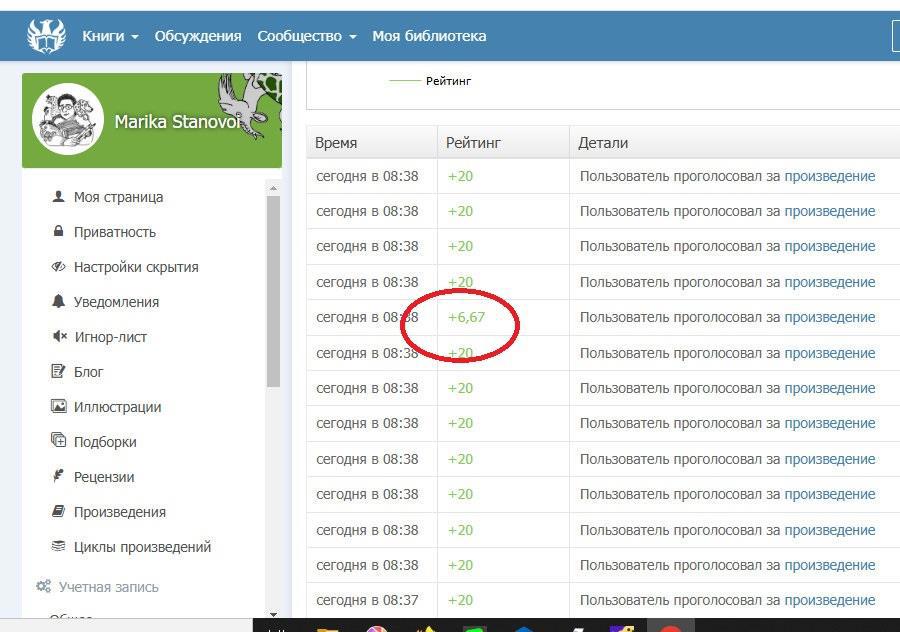Click the Рейтинг column header

pyautogui.click(x=473, y=143)
